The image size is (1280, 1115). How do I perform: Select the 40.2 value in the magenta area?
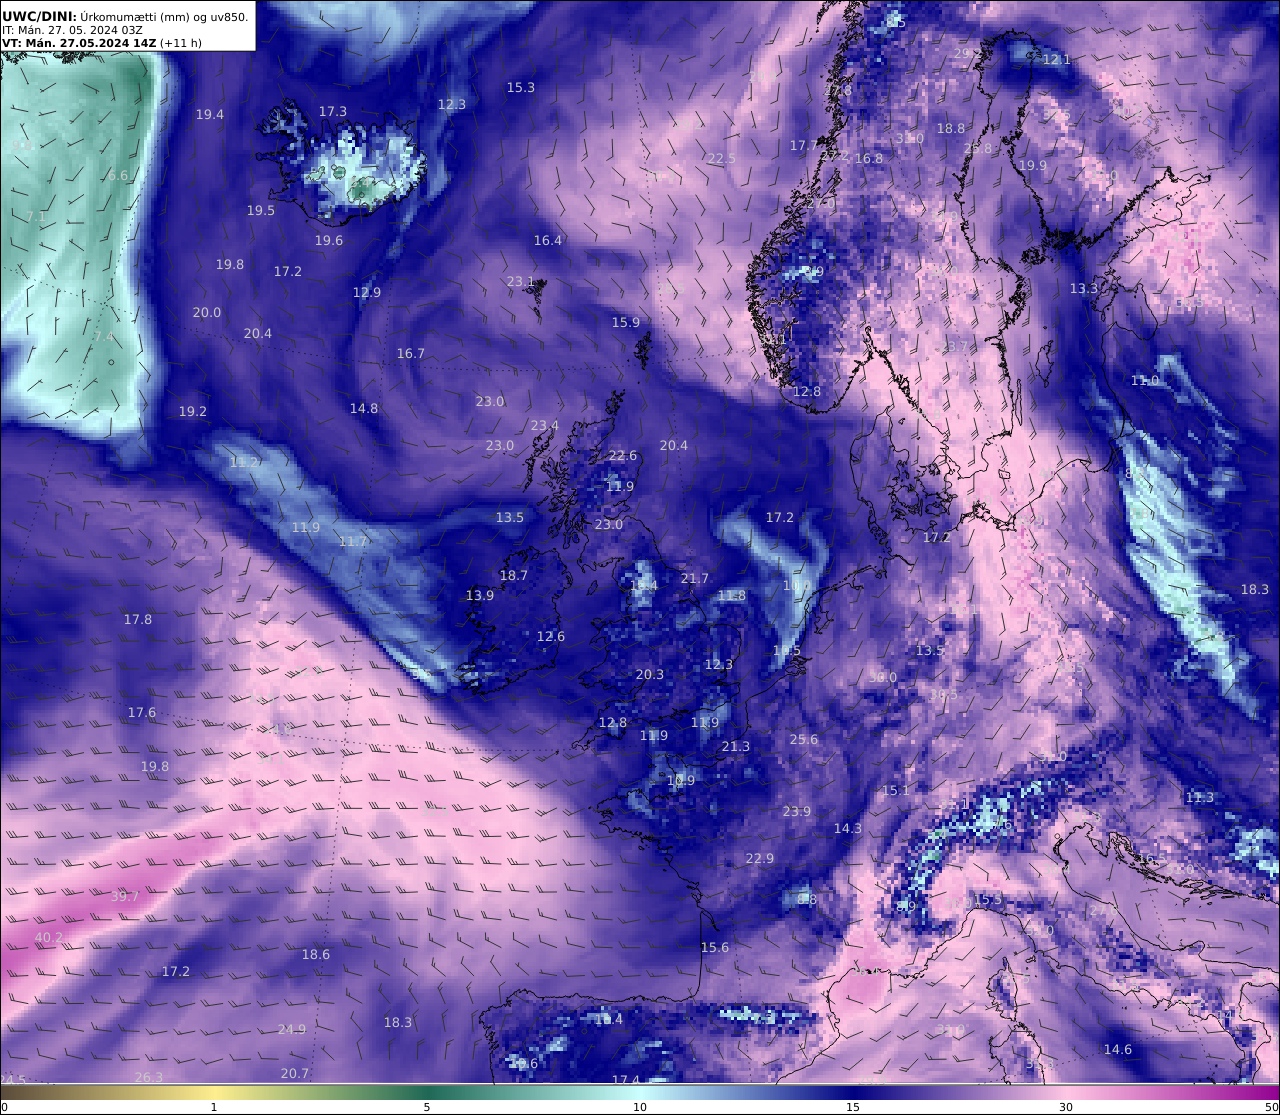tap(49, 938)
